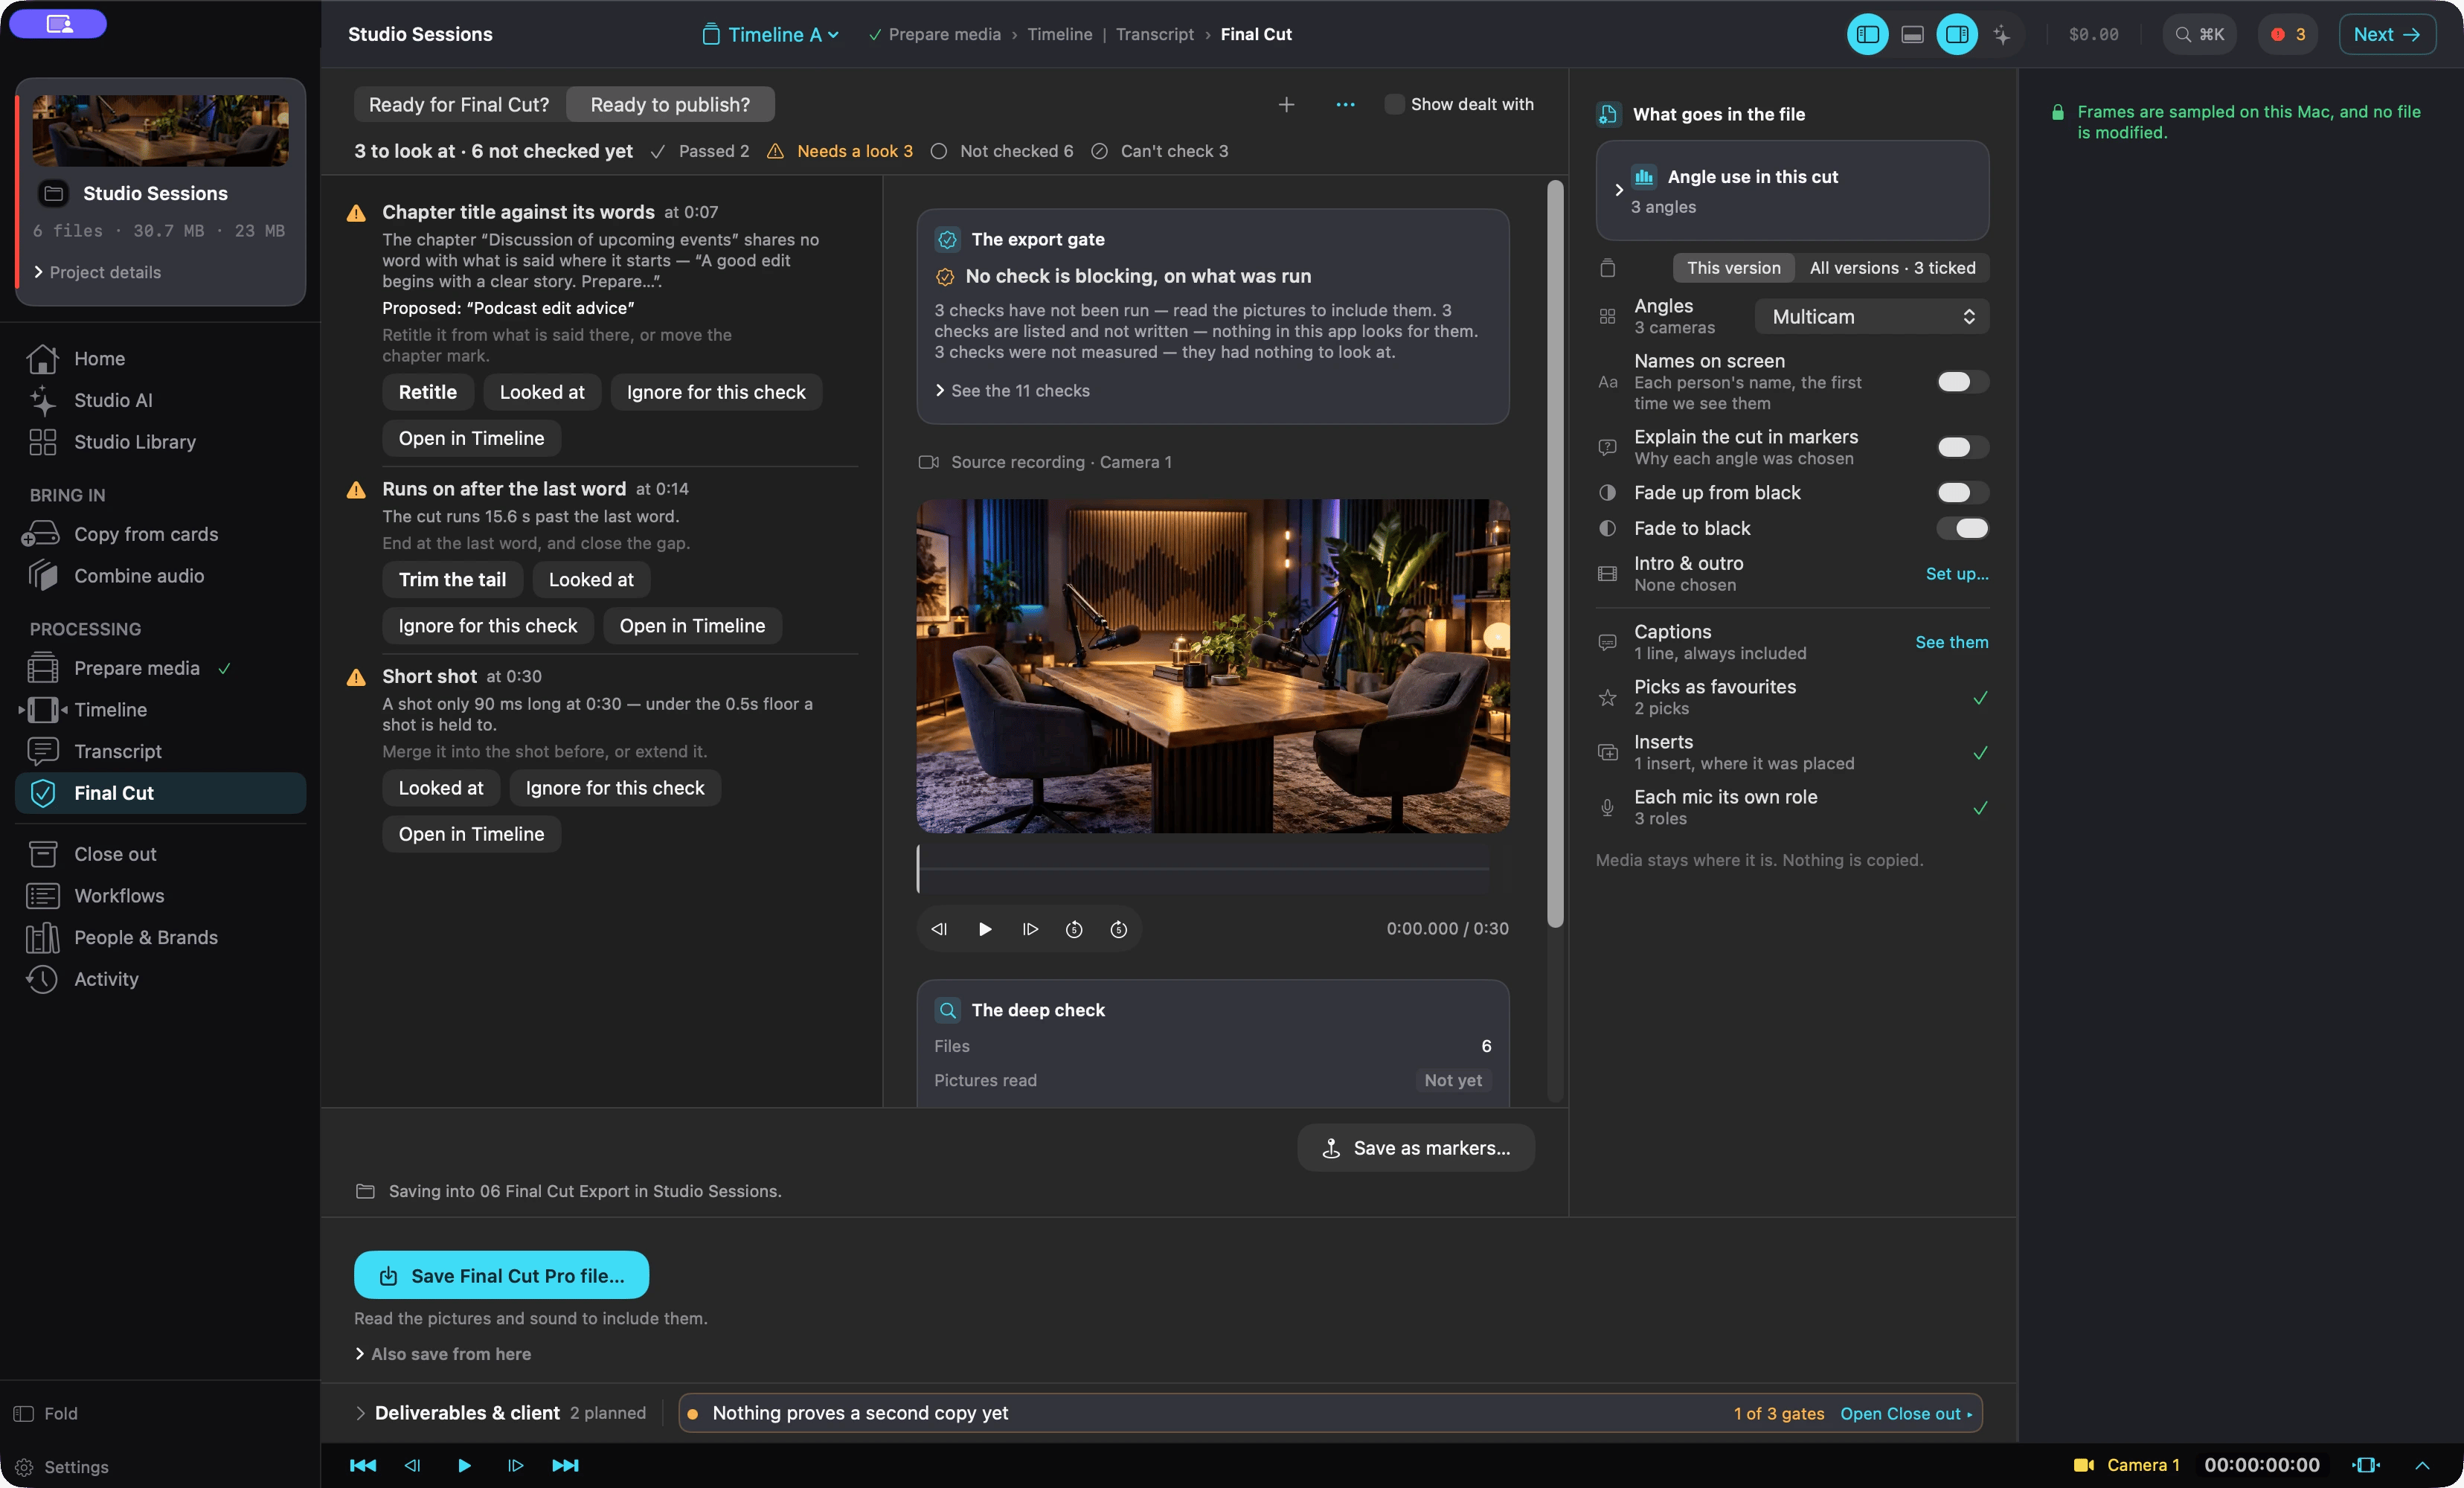The width and height of the screenshot is (2464, 1488).
Task: Open the Timeline A dropdown
Action: coord(770,35)
